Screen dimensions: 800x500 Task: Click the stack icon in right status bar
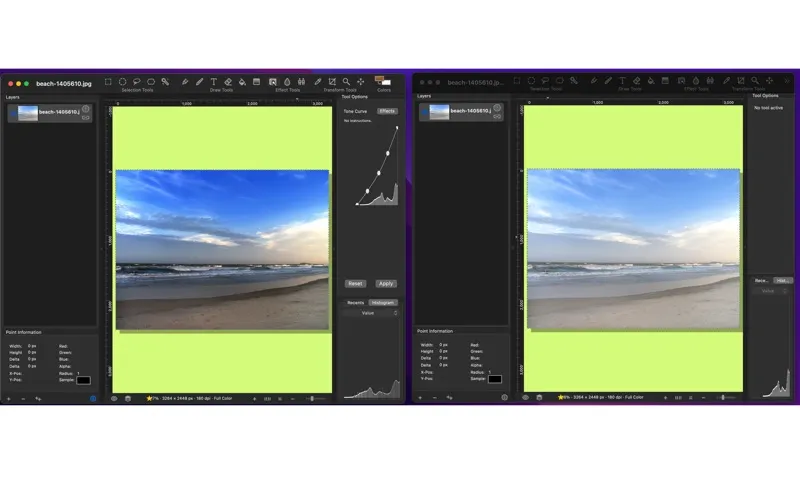[x=539, y=397]
